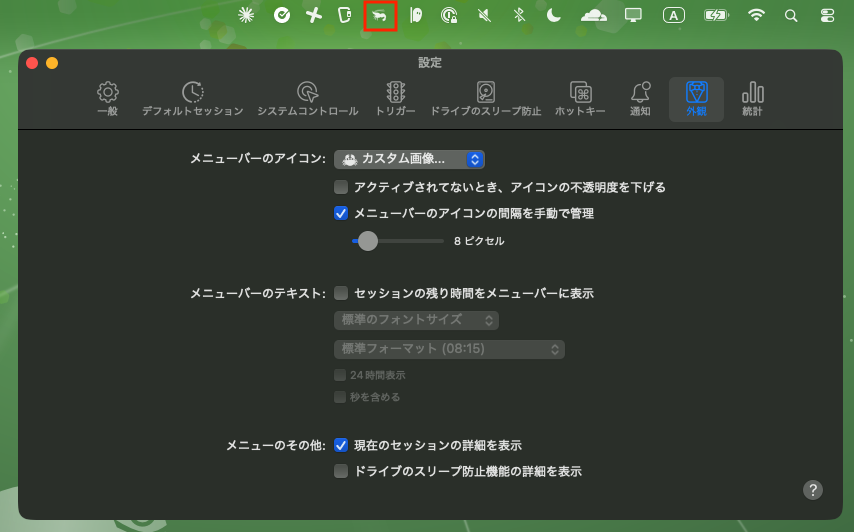The height and width of the screenshot is (532, 854).
Task: Toggle the 秒を含める checkbox
Action: tap(340, 397)
